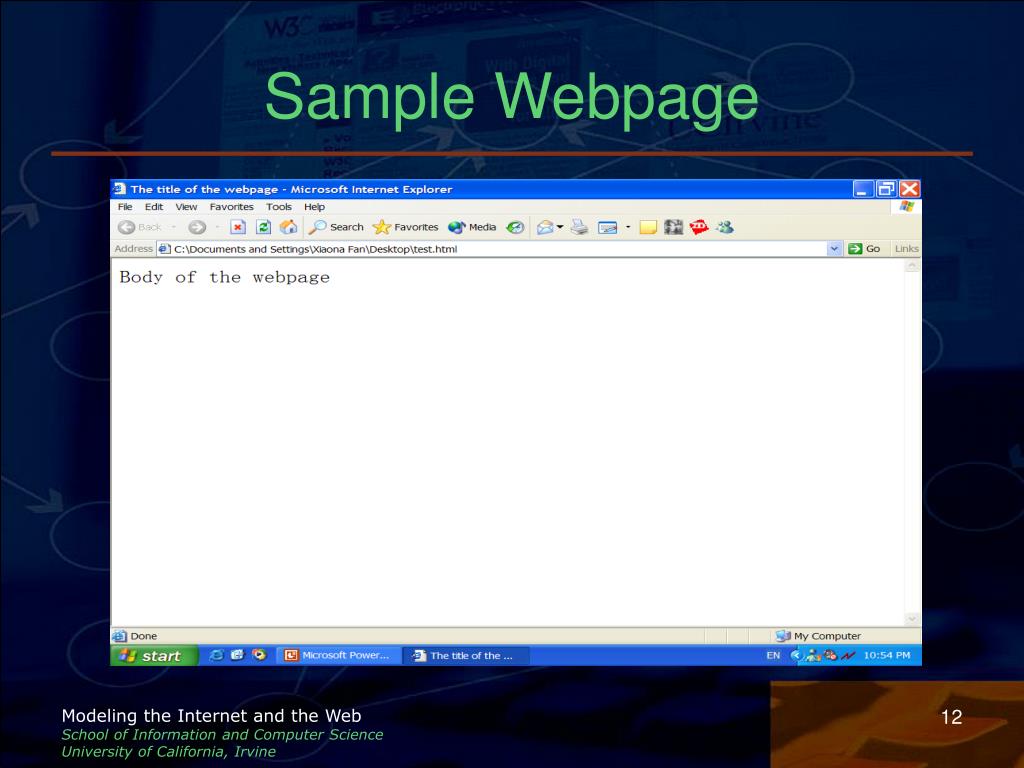Viewport: 1024px width, 768px height.
Task: Click the 10:54 PM clock
Action: [886, 656]
